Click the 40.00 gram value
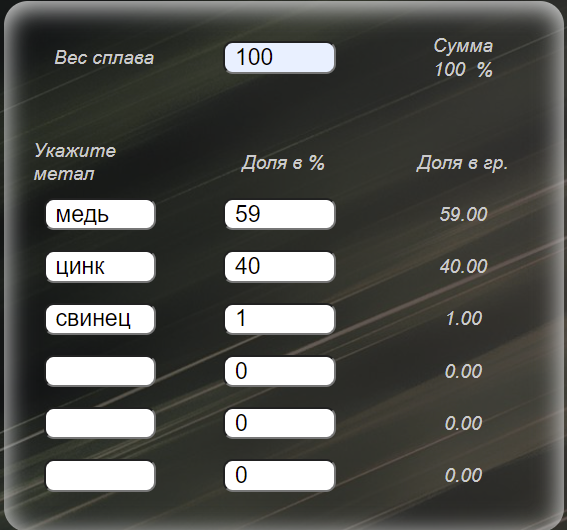This screenshot has height=530, width=567. click(464, 266)
